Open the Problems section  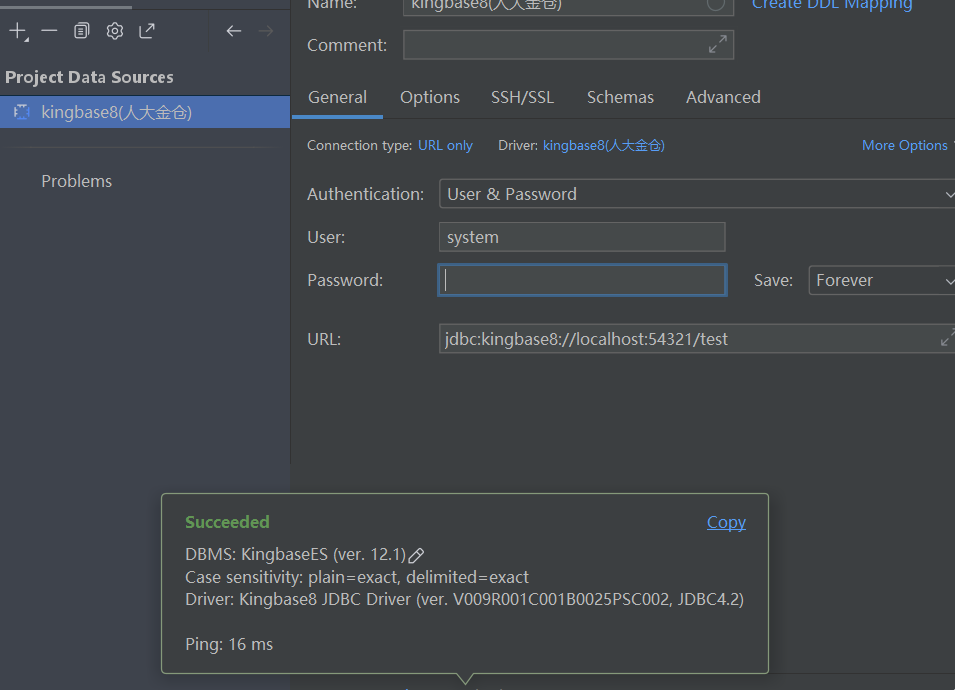tap(77, 181)
